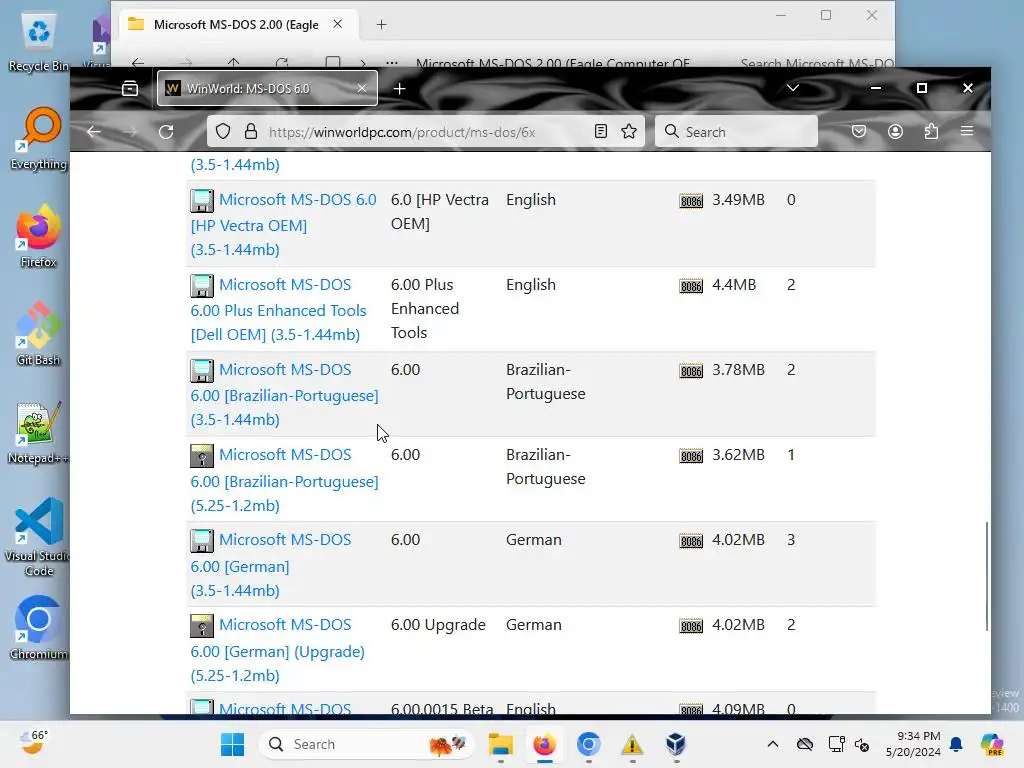
Task: Open MS-DOS 6.00 German Upgrade link
Action: (278, 650)
